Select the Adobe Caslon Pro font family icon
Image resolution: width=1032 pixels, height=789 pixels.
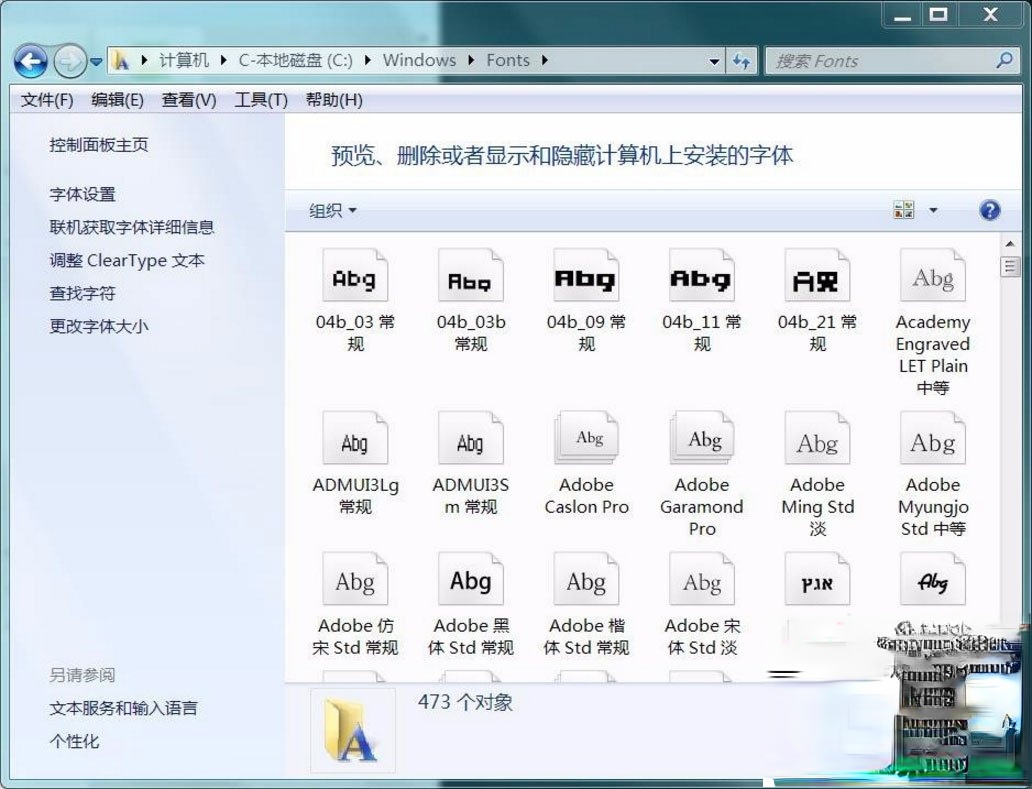586,437
